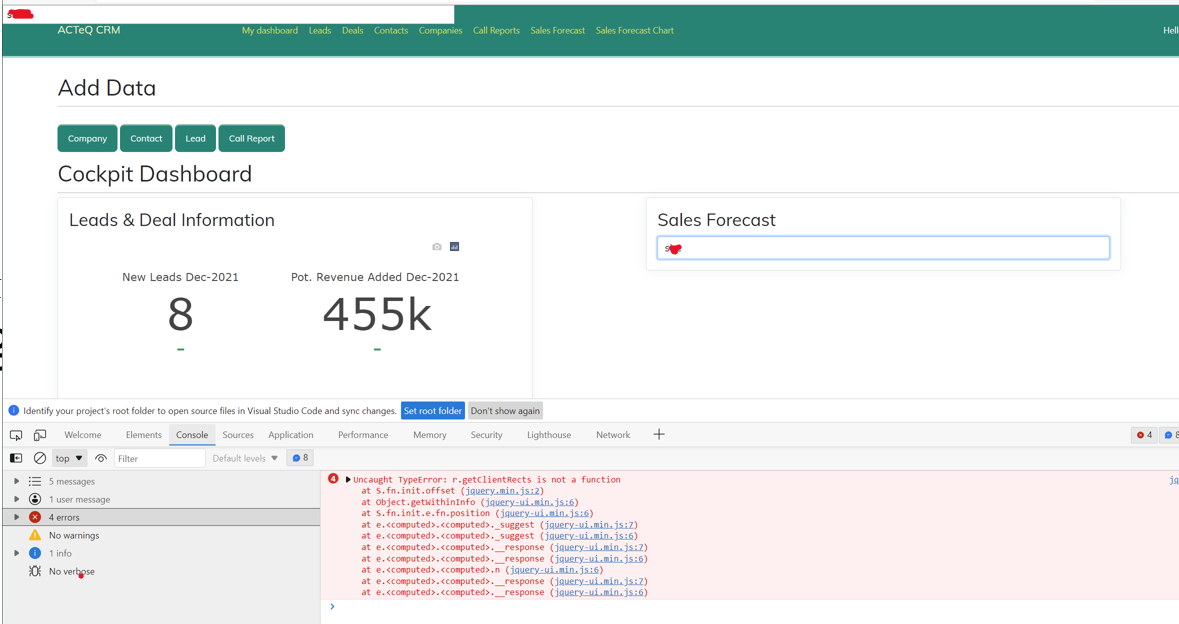Viewport: 1179px width, 624px height.
Task: Toggle the console sidebar panel icon
Action: (x=16, y=458)
